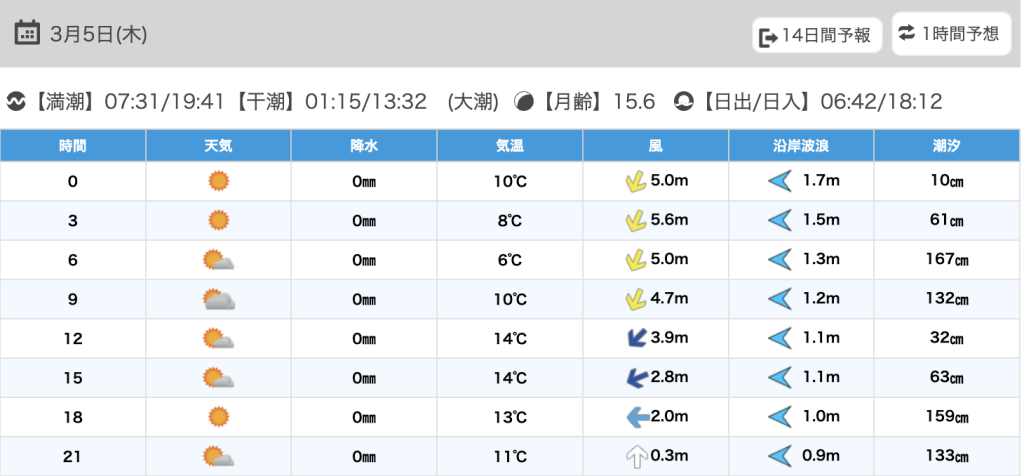
Task: Click the 沿岸波浪 column header
Action: 801,146
